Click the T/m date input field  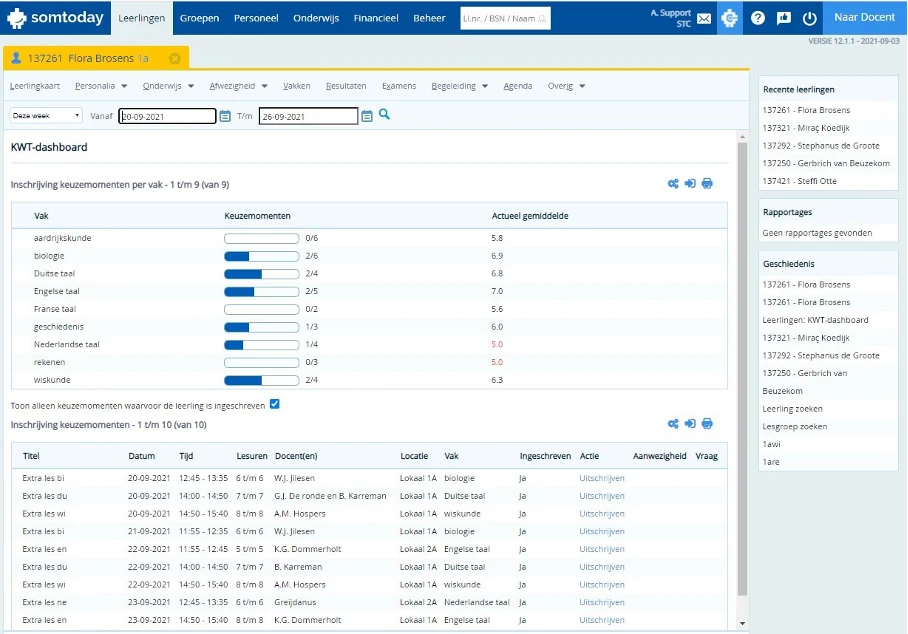tap(308, 116)
